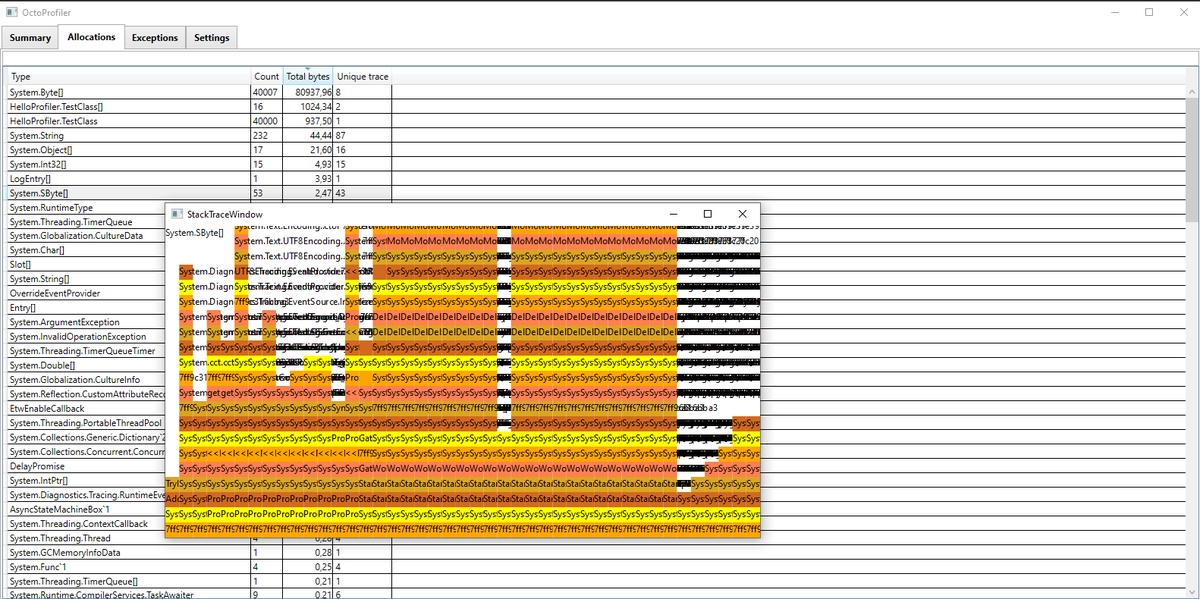This screenshot has height=599, width=1200.
Task: Open the Settings tab
Action: tap(211, 38)
